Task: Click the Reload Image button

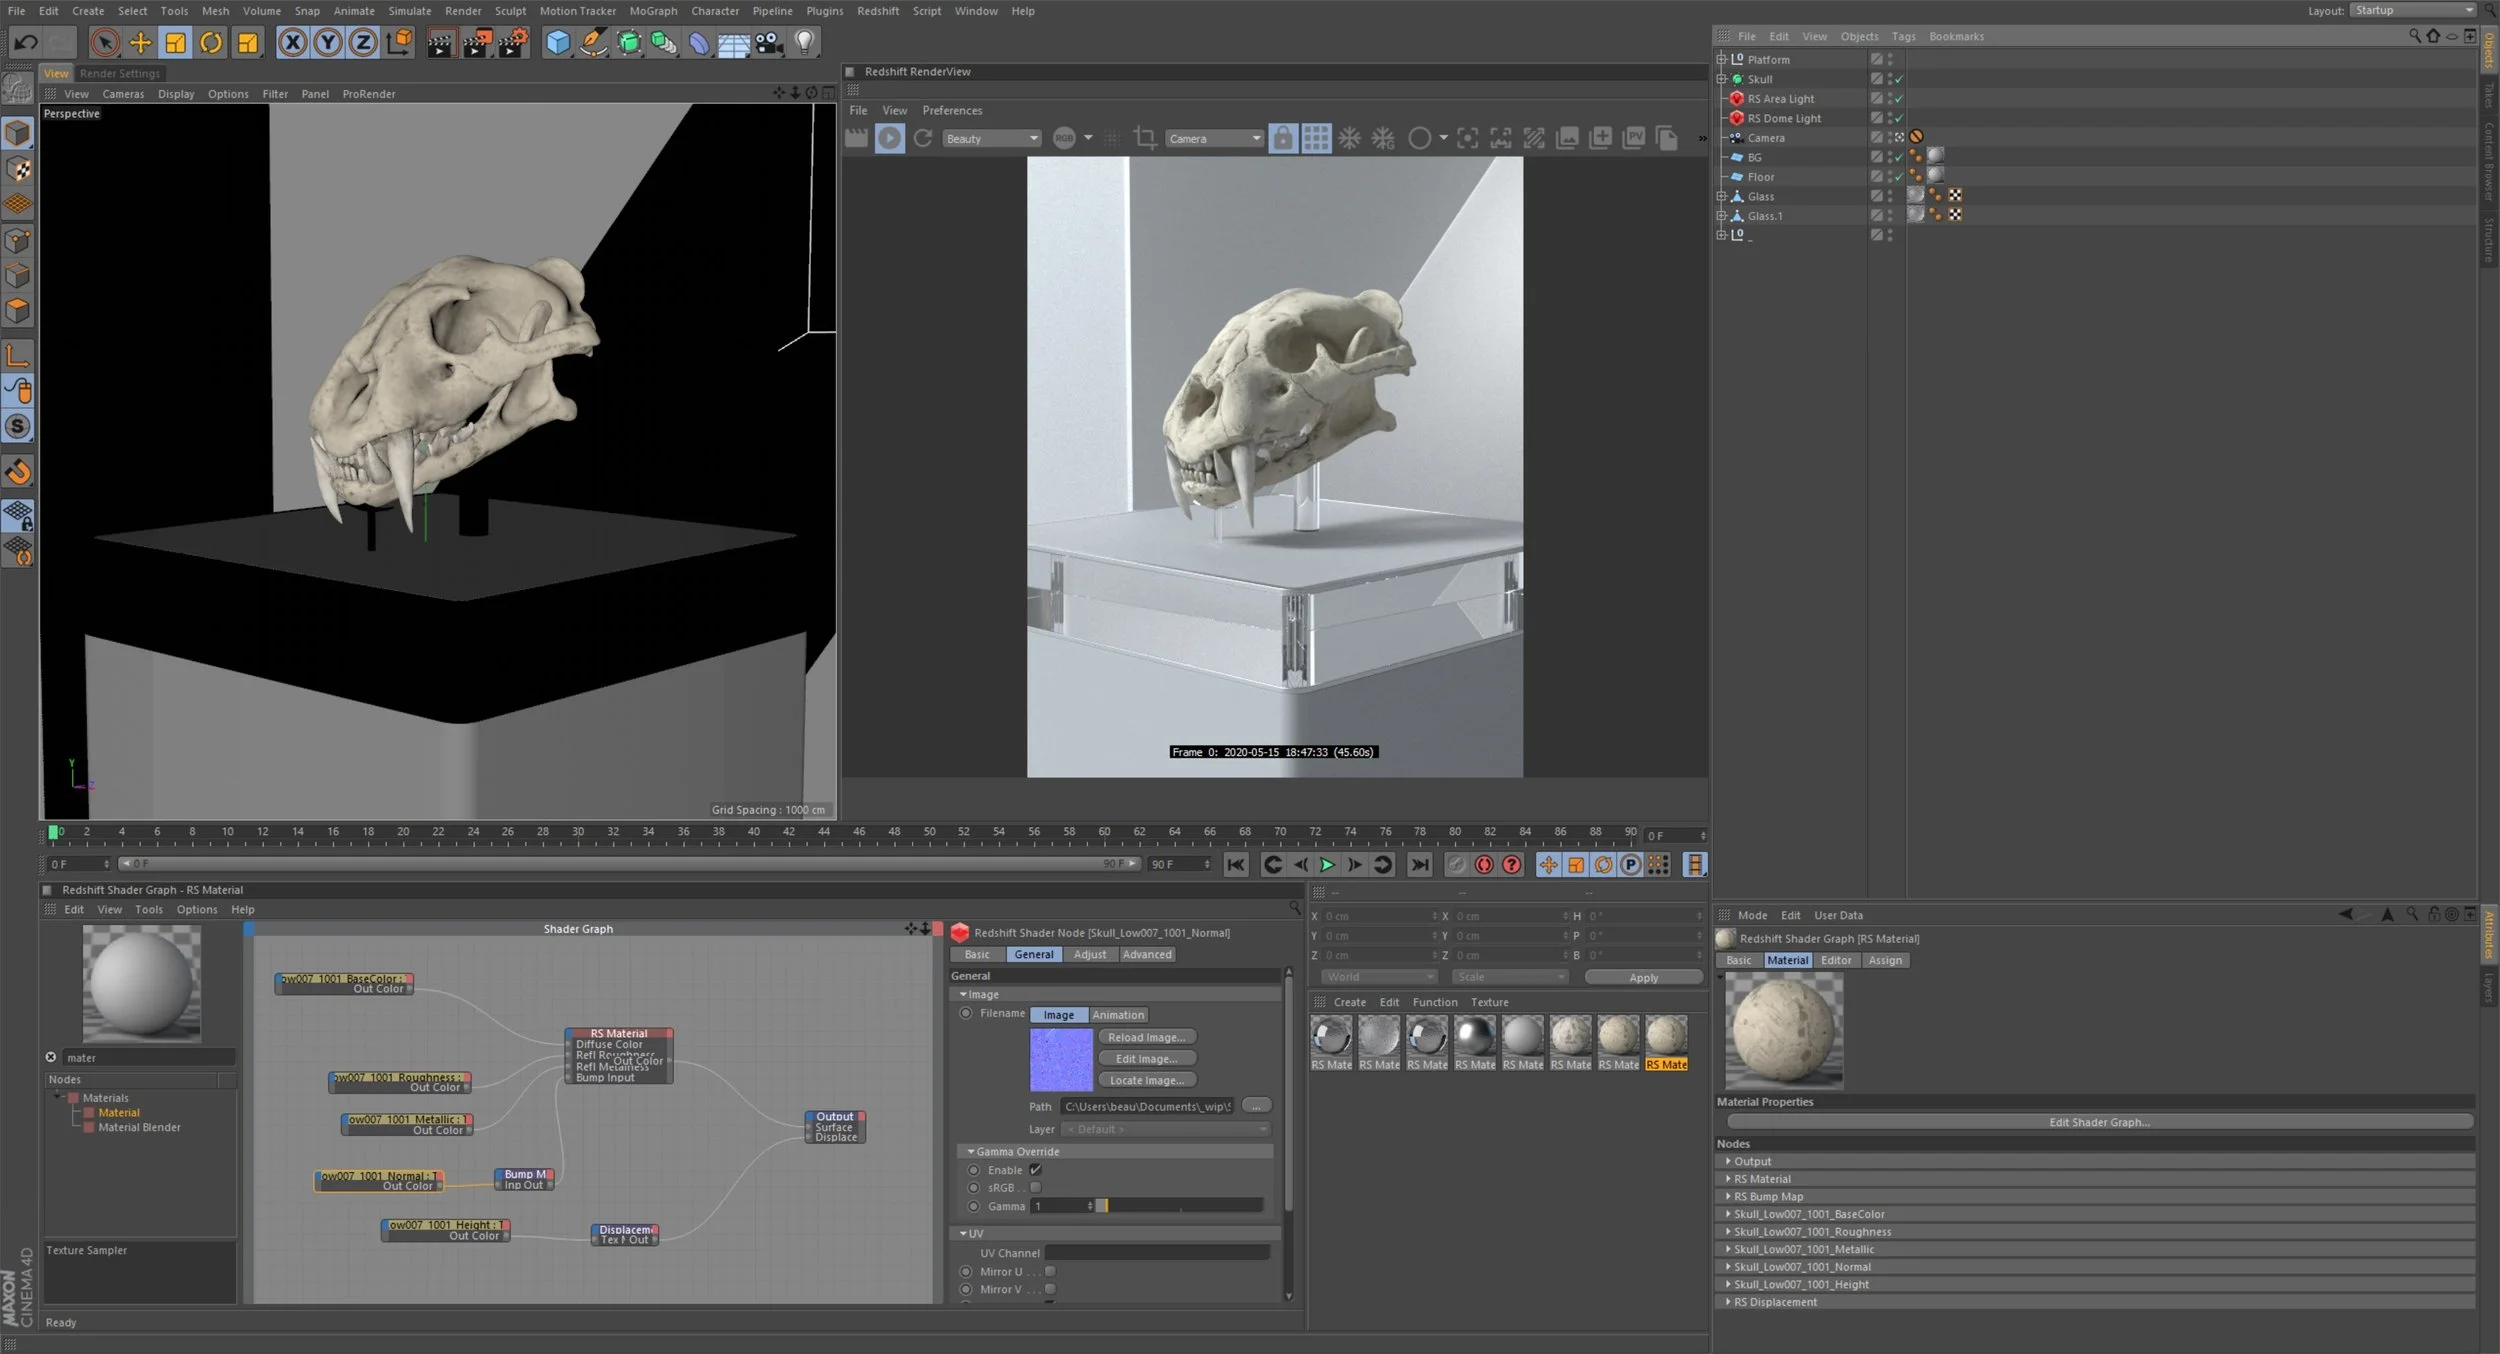Action: click(x=1146, y=1036)
